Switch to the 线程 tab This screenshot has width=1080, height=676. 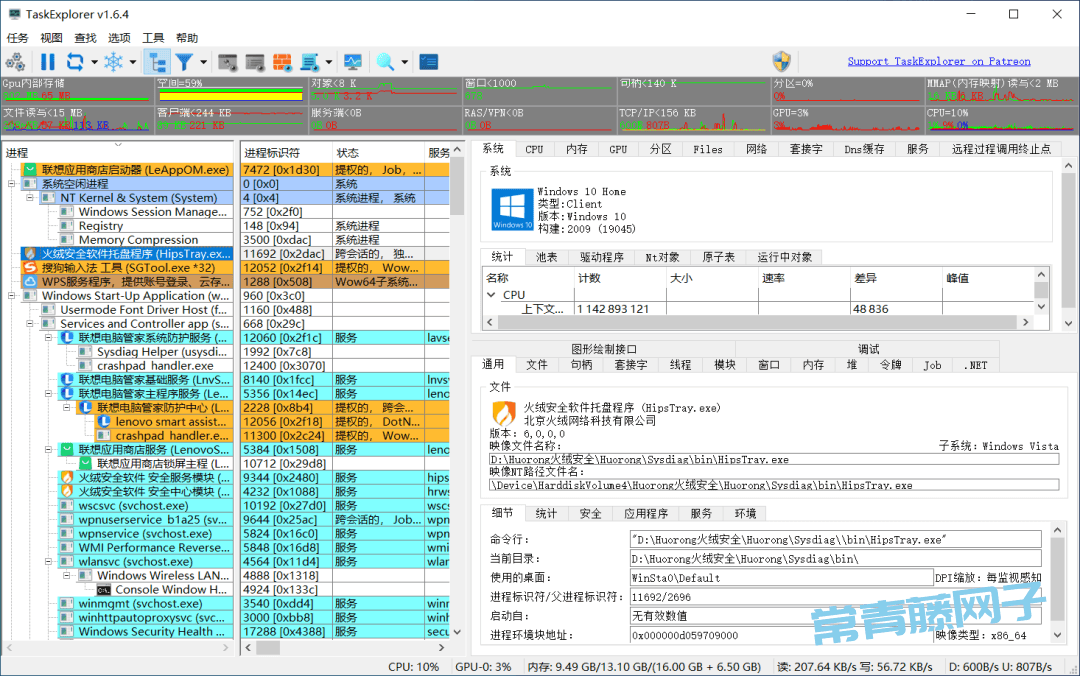681,365
